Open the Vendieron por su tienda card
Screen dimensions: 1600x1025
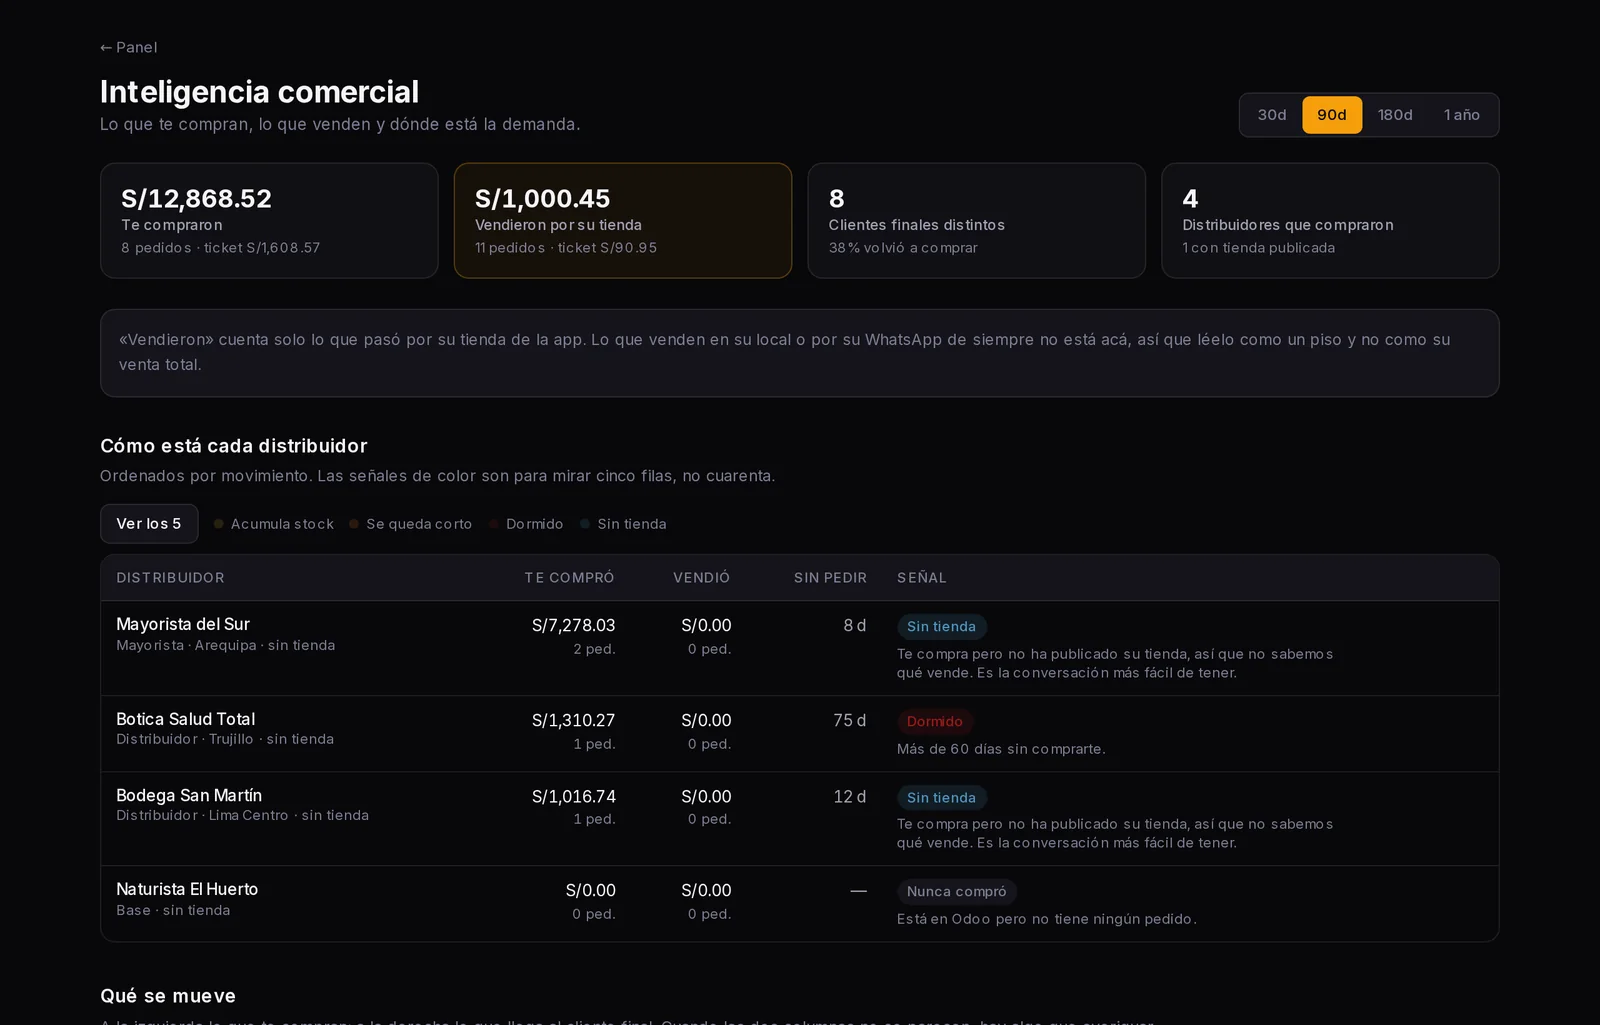click(623, 221)
